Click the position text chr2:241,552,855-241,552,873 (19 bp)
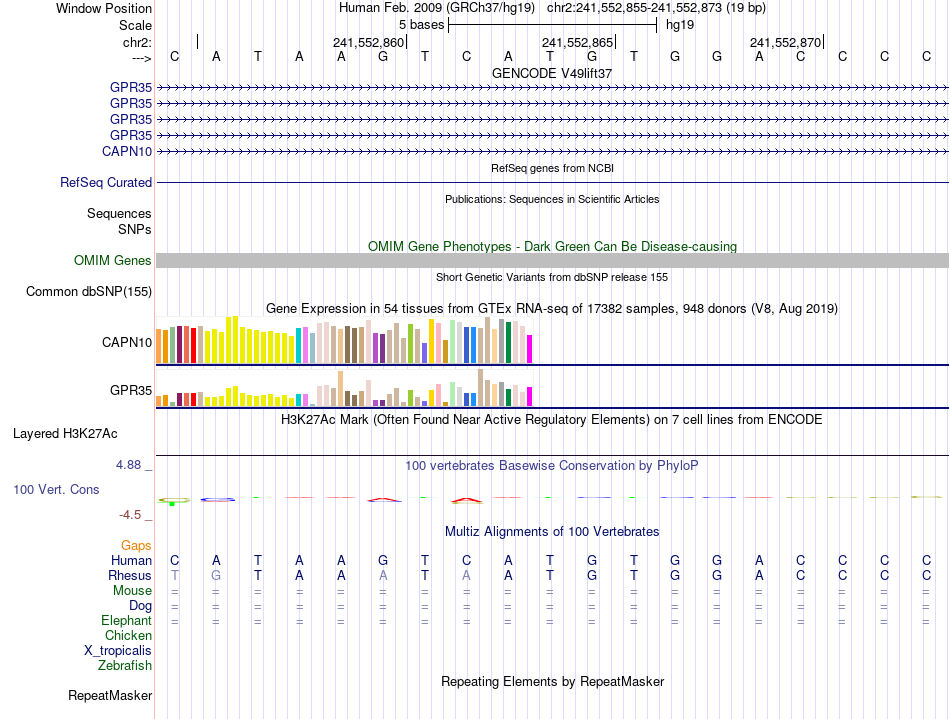The image size is (950, 719). pos(656,8)
